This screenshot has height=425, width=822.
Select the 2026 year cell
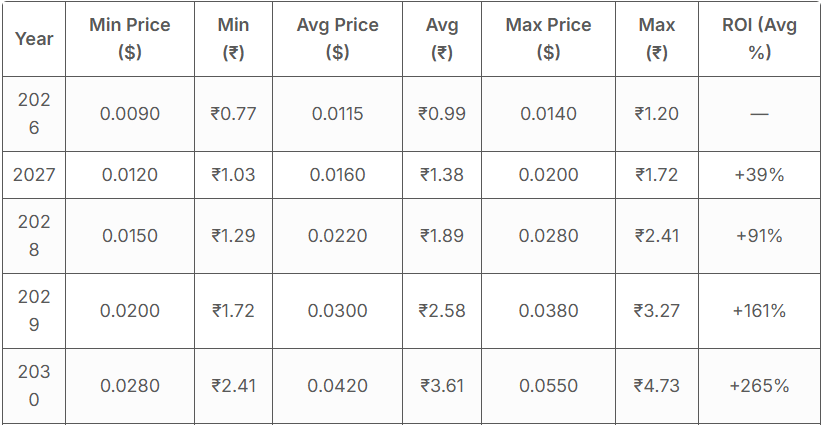34,114
